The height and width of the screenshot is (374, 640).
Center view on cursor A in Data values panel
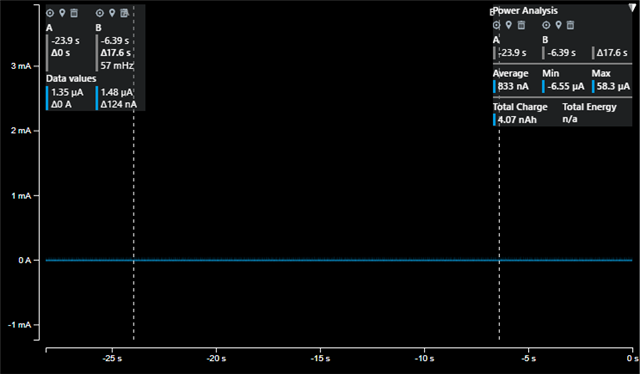[x=50, y=13]
